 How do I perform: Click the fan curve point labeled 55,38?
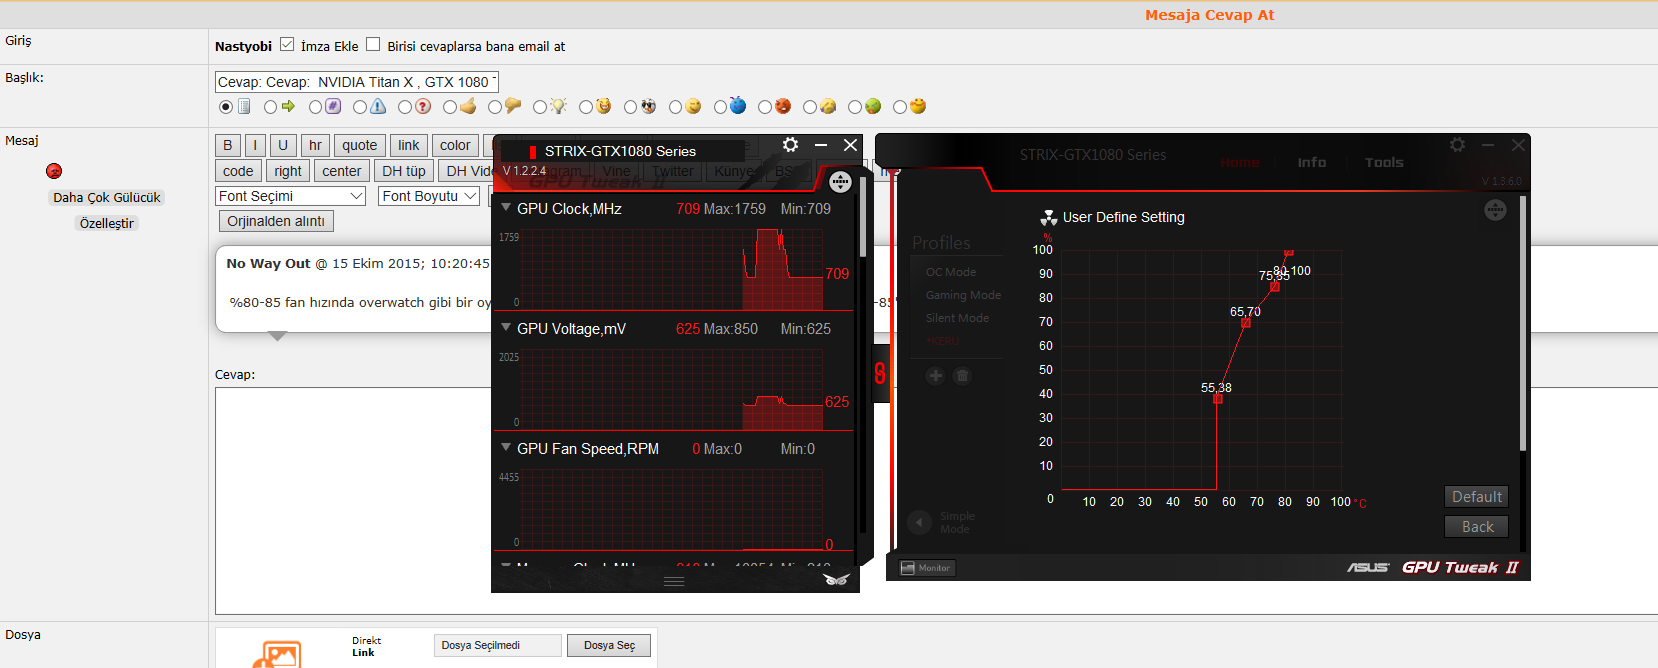tap(1218, 399)
